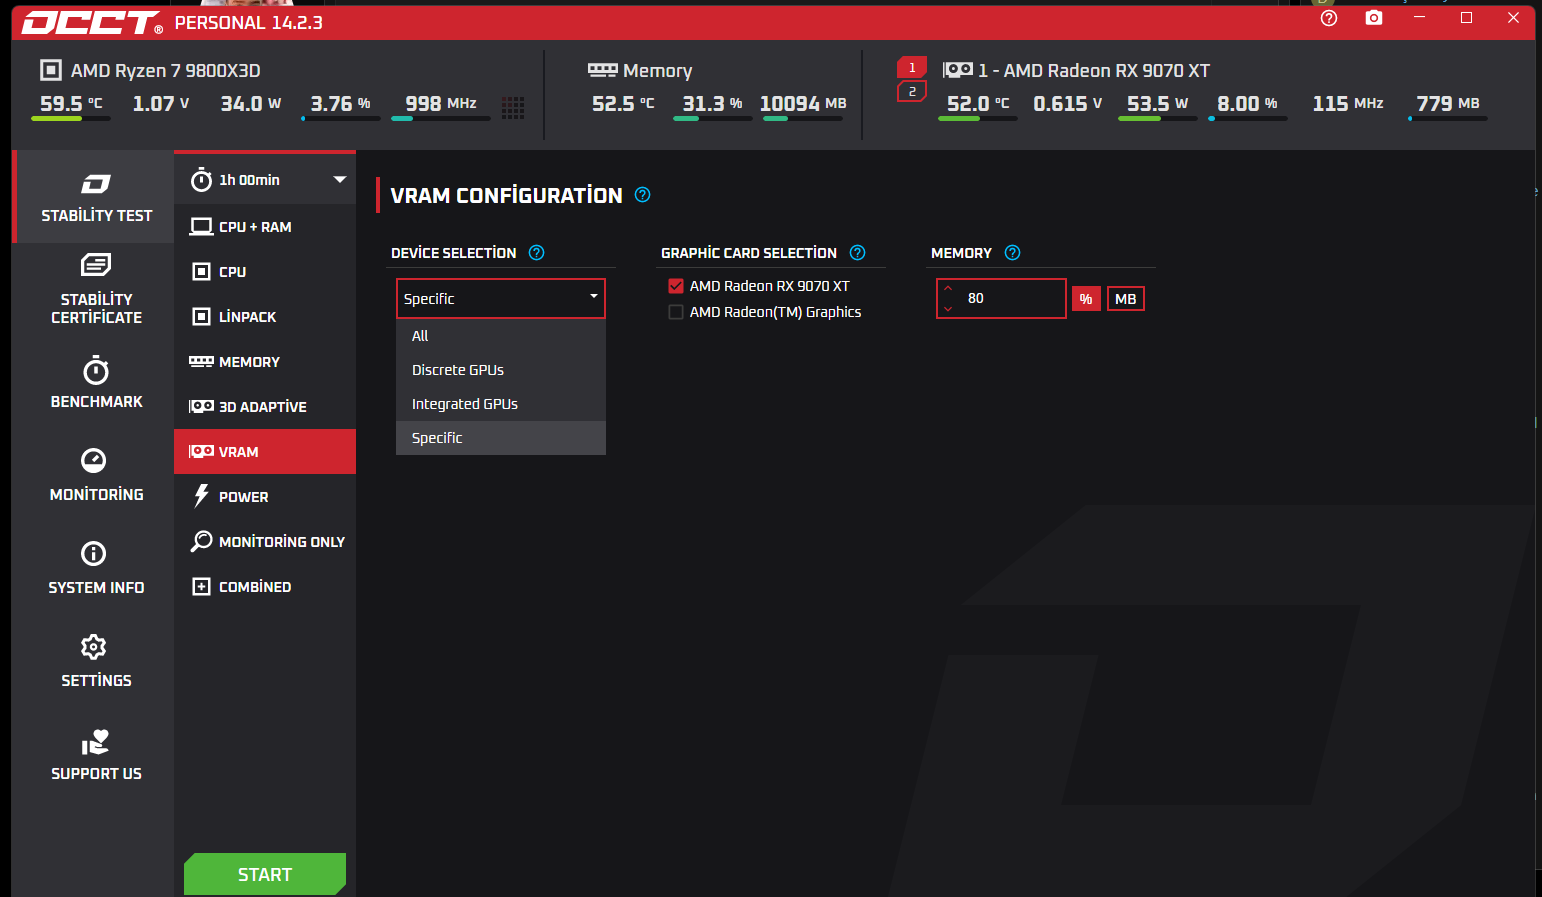This screenshot has width=1542, height=897.
Task: Select the Combined test
Action: pyautogui.click(x=266, y=587)
